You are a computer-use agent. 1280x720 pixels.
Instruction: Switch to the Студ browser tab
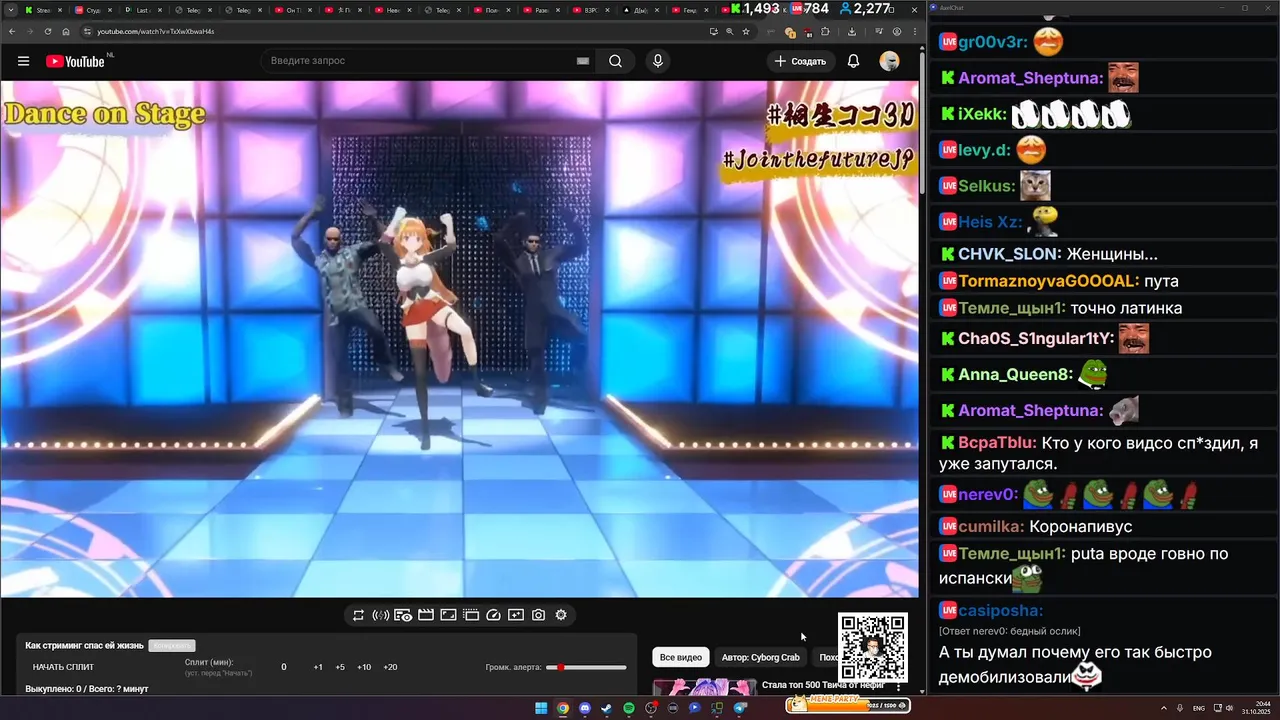pos(95,10)
